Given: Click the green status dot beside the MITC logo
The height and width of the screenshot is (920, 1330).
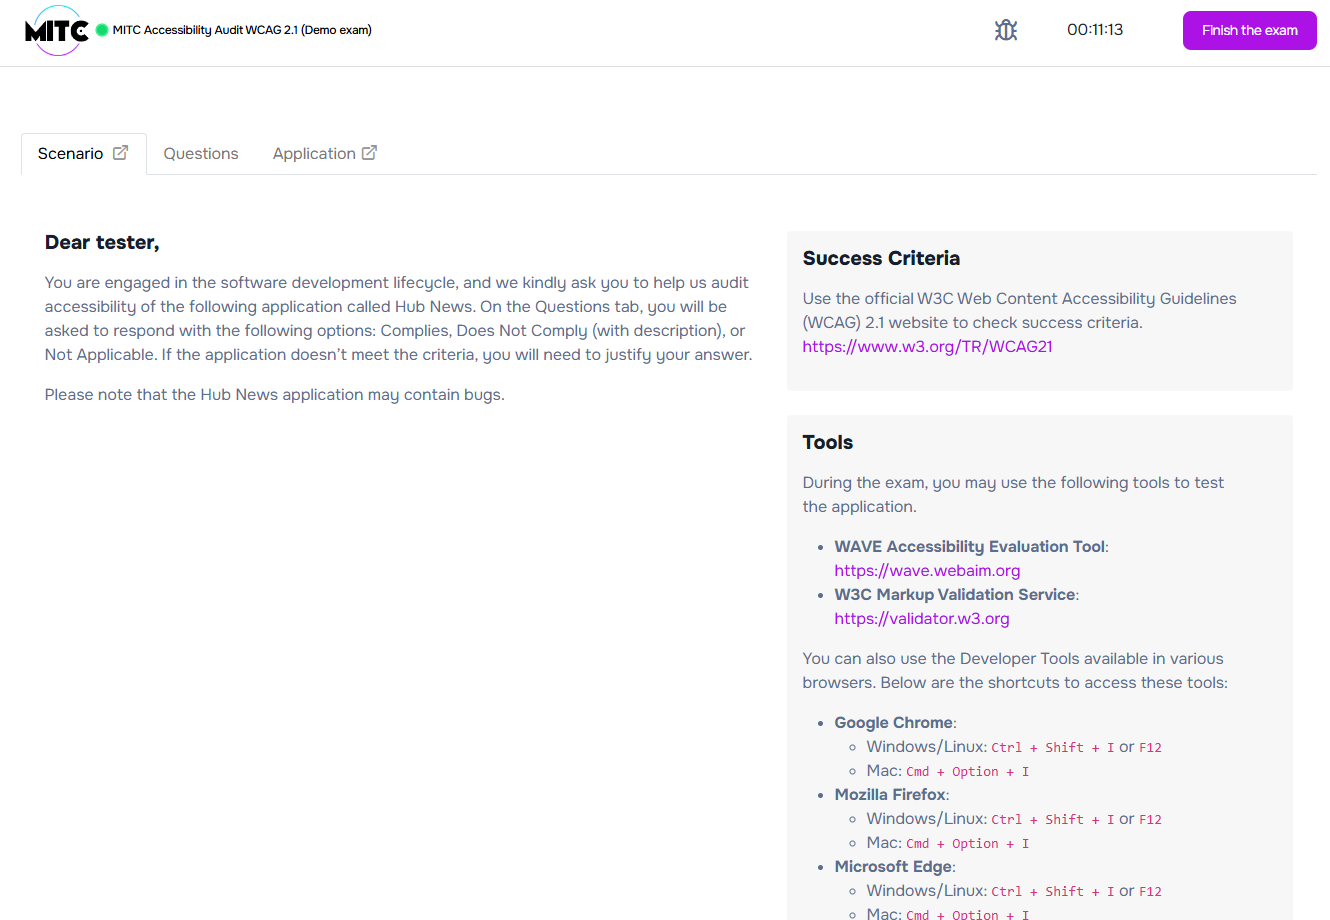Looking at the screenshot, I should (99, 29).
